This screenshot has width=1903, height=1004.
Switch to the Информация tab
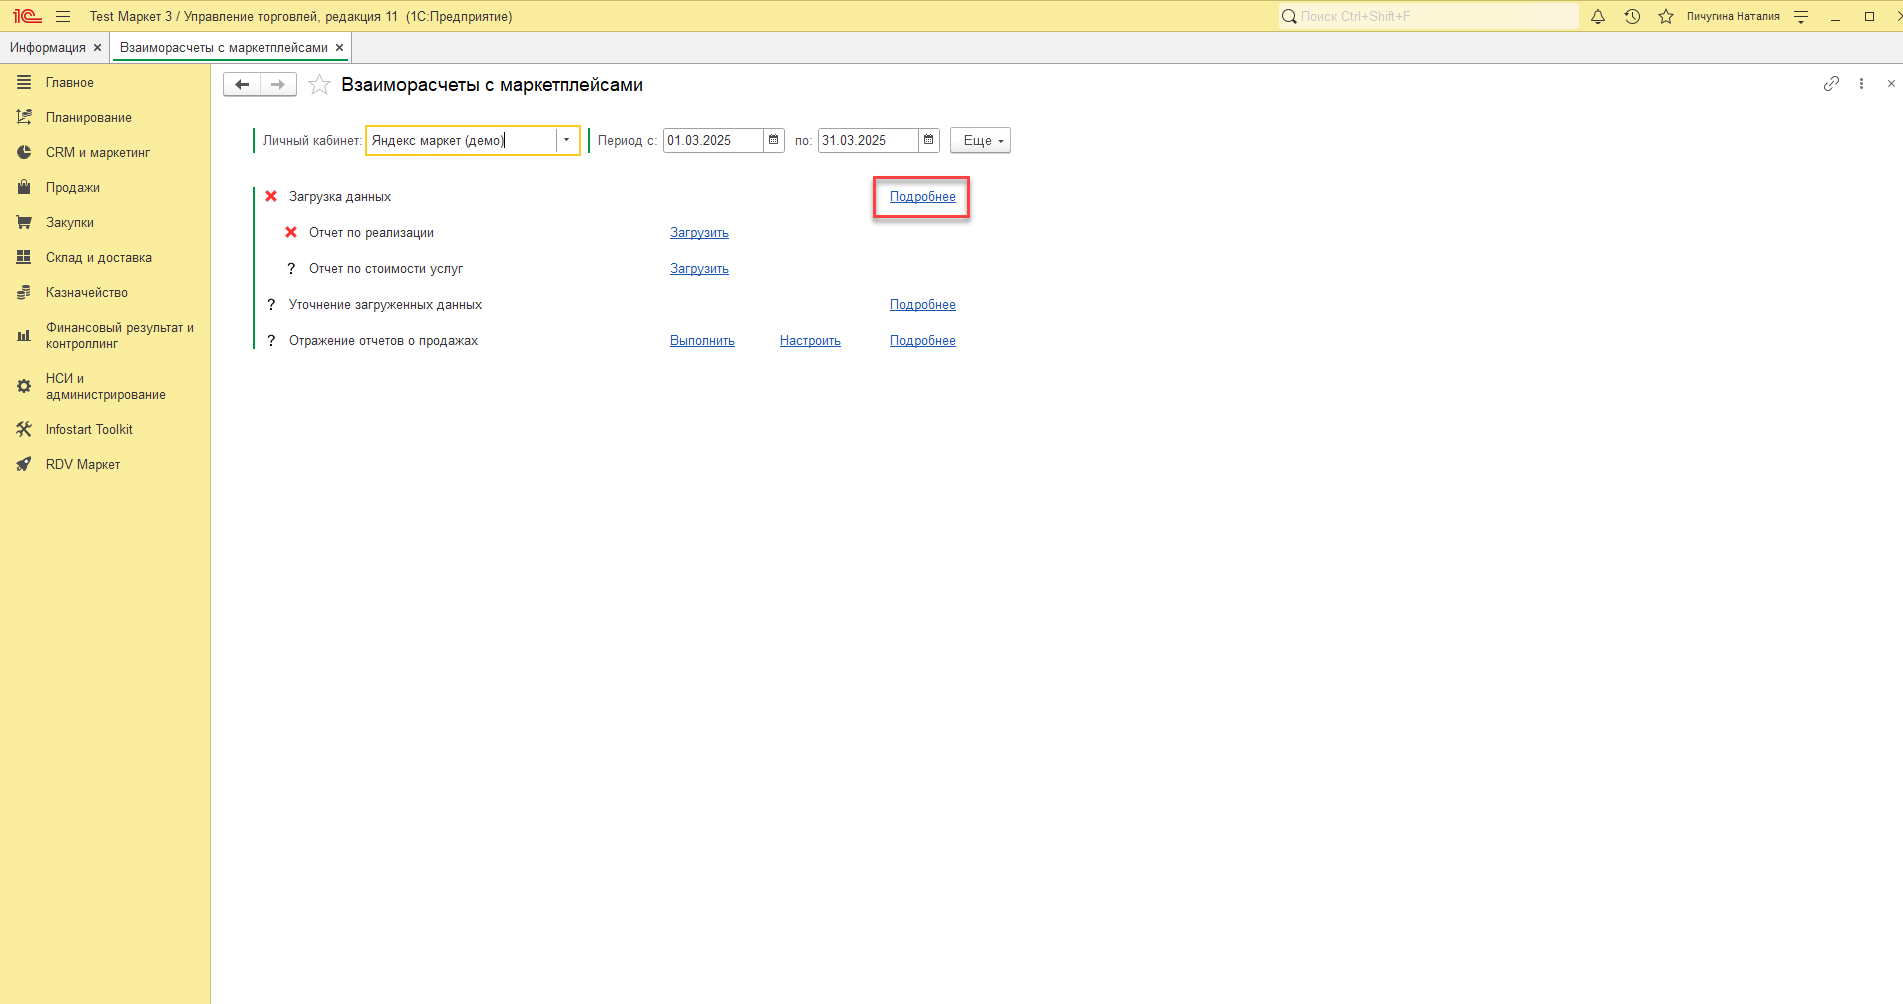pyautogui.click(x=47, y=47)
